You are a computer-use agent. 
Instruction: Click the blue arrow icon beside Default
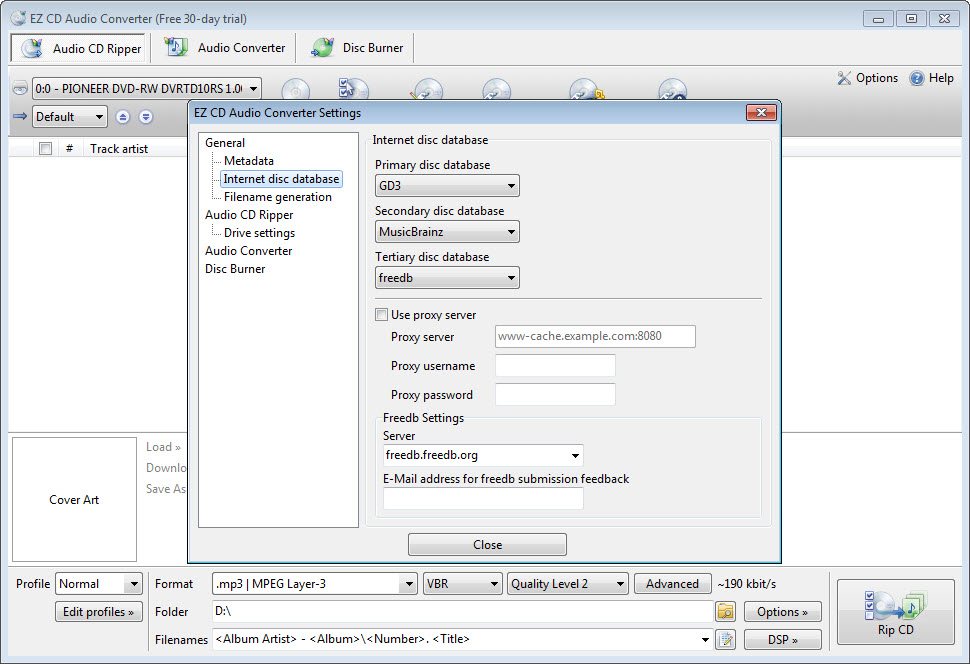point(20,116)
